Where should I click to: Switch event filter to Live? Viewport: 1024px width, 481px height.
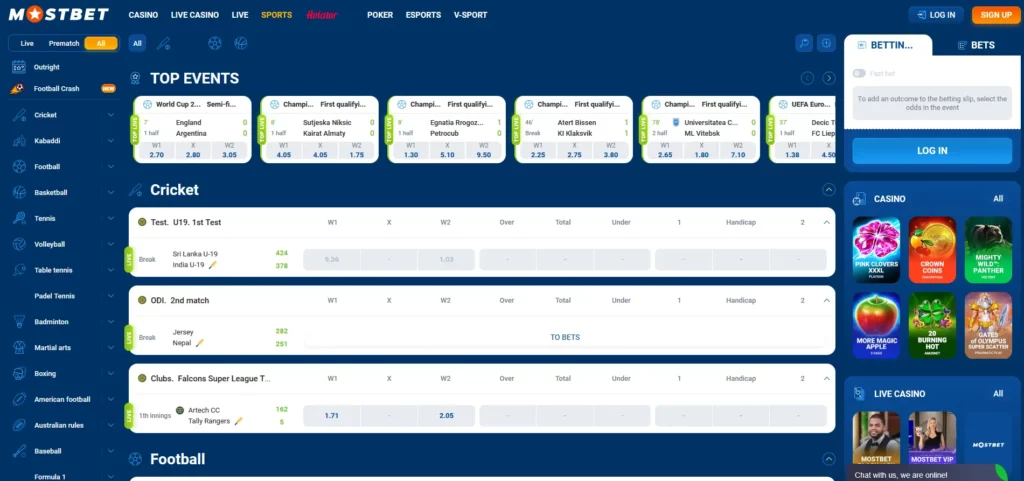pyautogui.click(x=27, y=43)
